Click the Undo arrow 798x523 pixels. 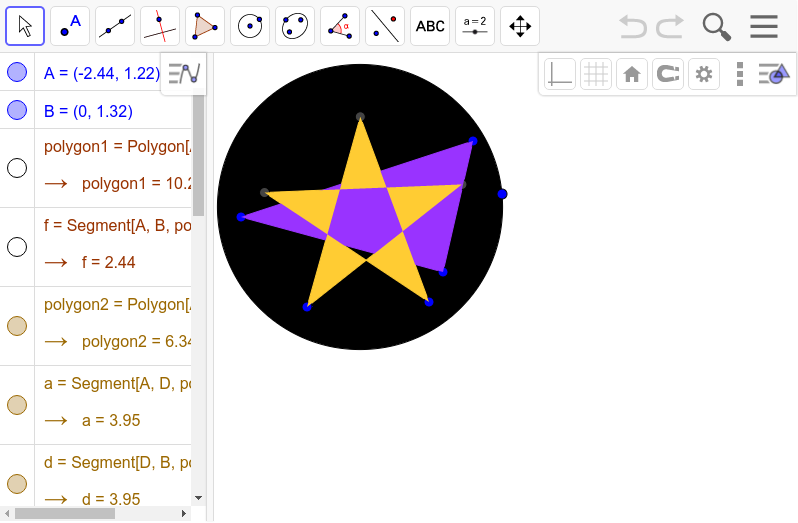[x=633, y=26]
